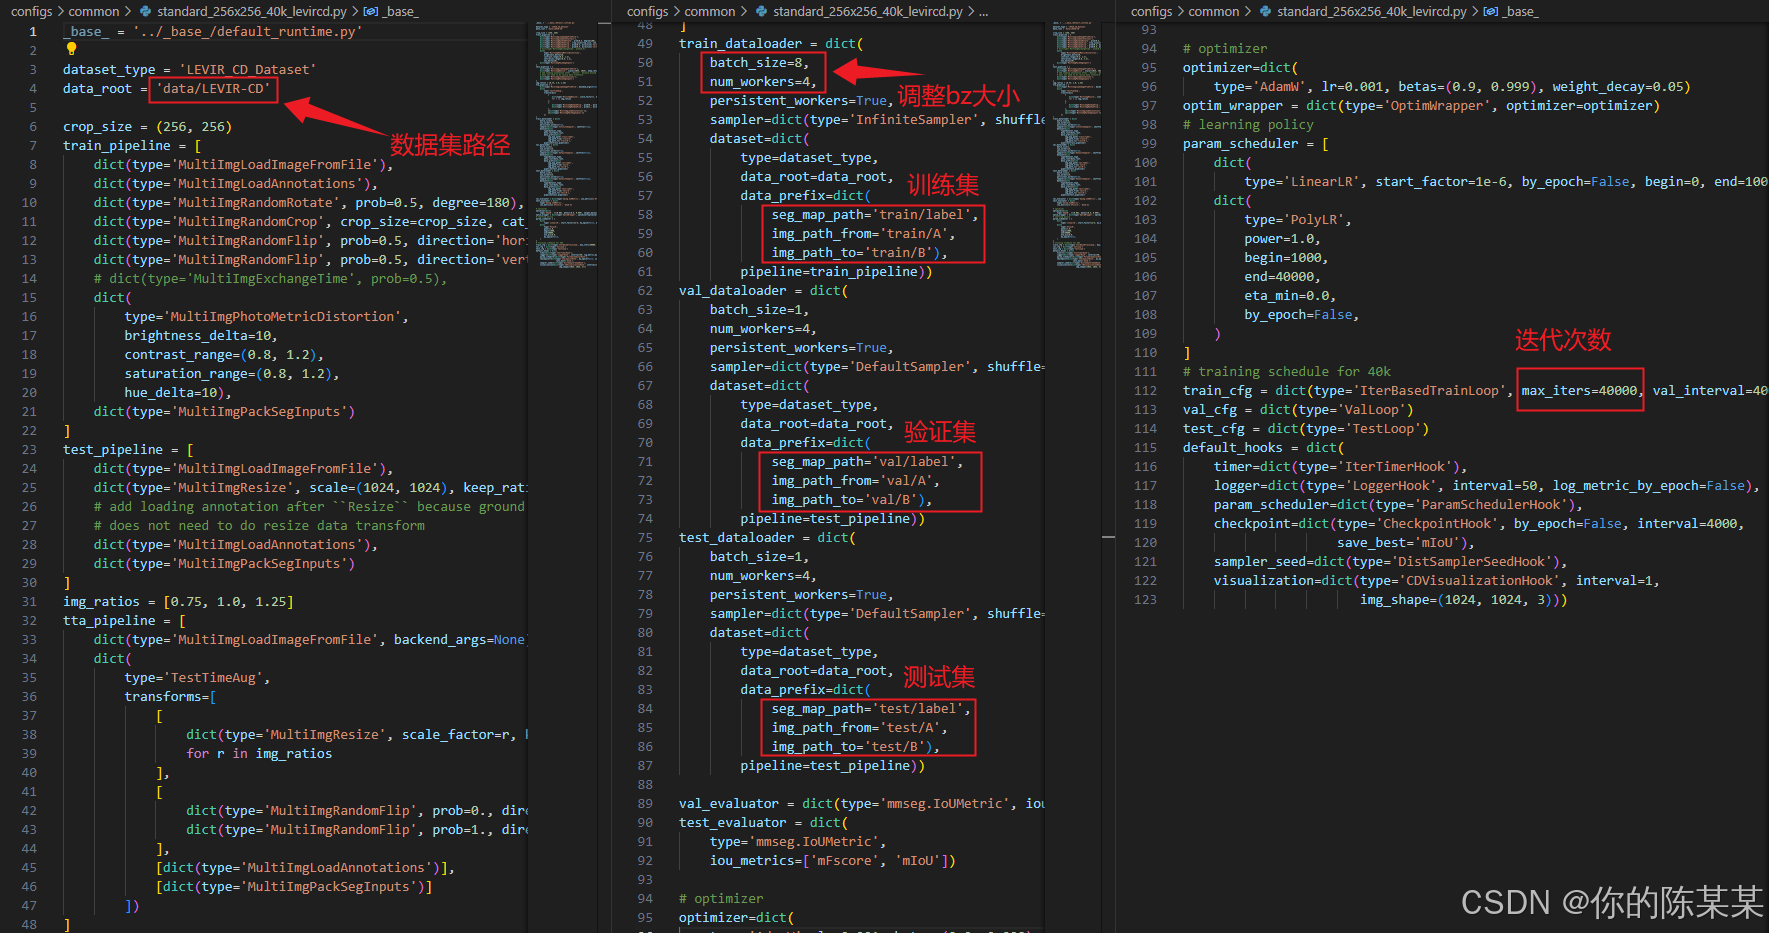Click 'MultiImgRandomCrop' string
The image size is (1769, 933).
(248, 222)
